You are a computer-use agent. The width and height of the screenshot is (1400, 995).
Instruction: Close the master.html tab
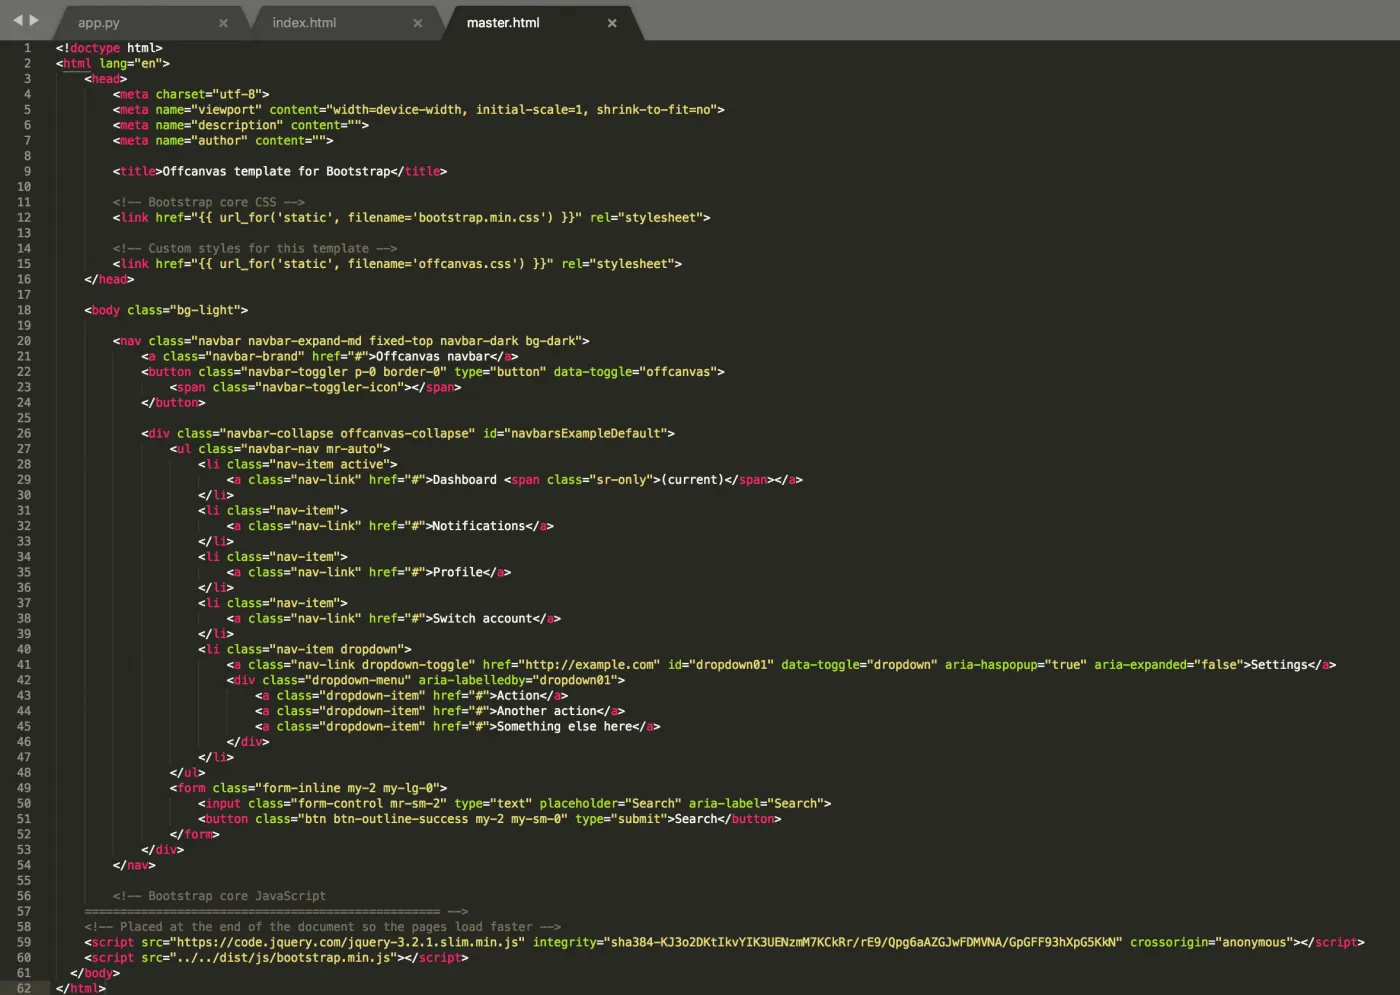pyautogui.click(x=612, y=23)
